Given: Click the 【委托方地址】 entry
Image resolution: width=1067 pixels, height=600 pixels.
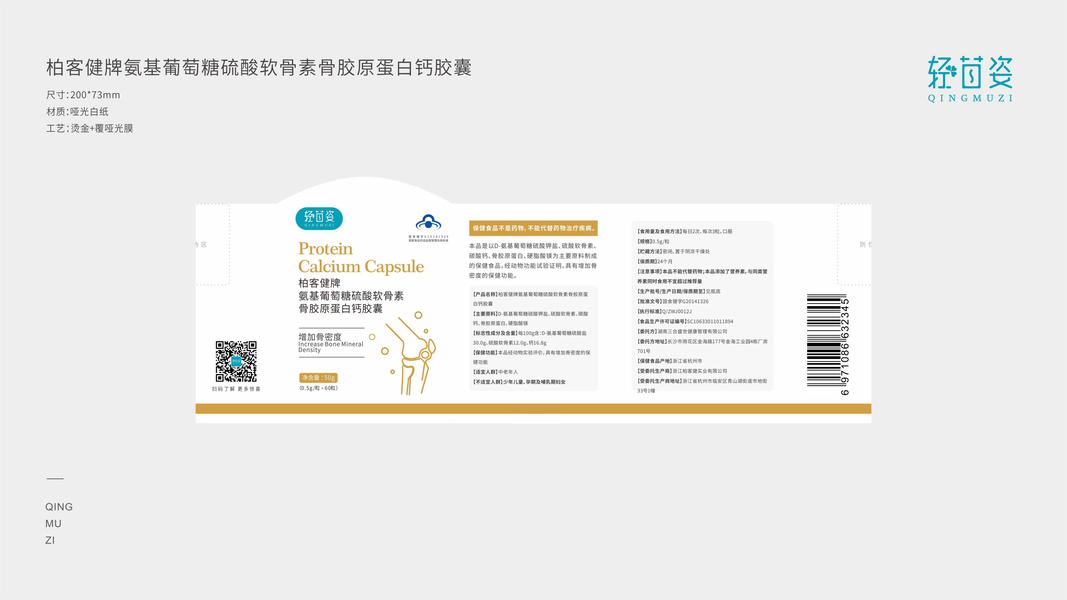Looking at the screenshot, I should [x=702, y=346].
